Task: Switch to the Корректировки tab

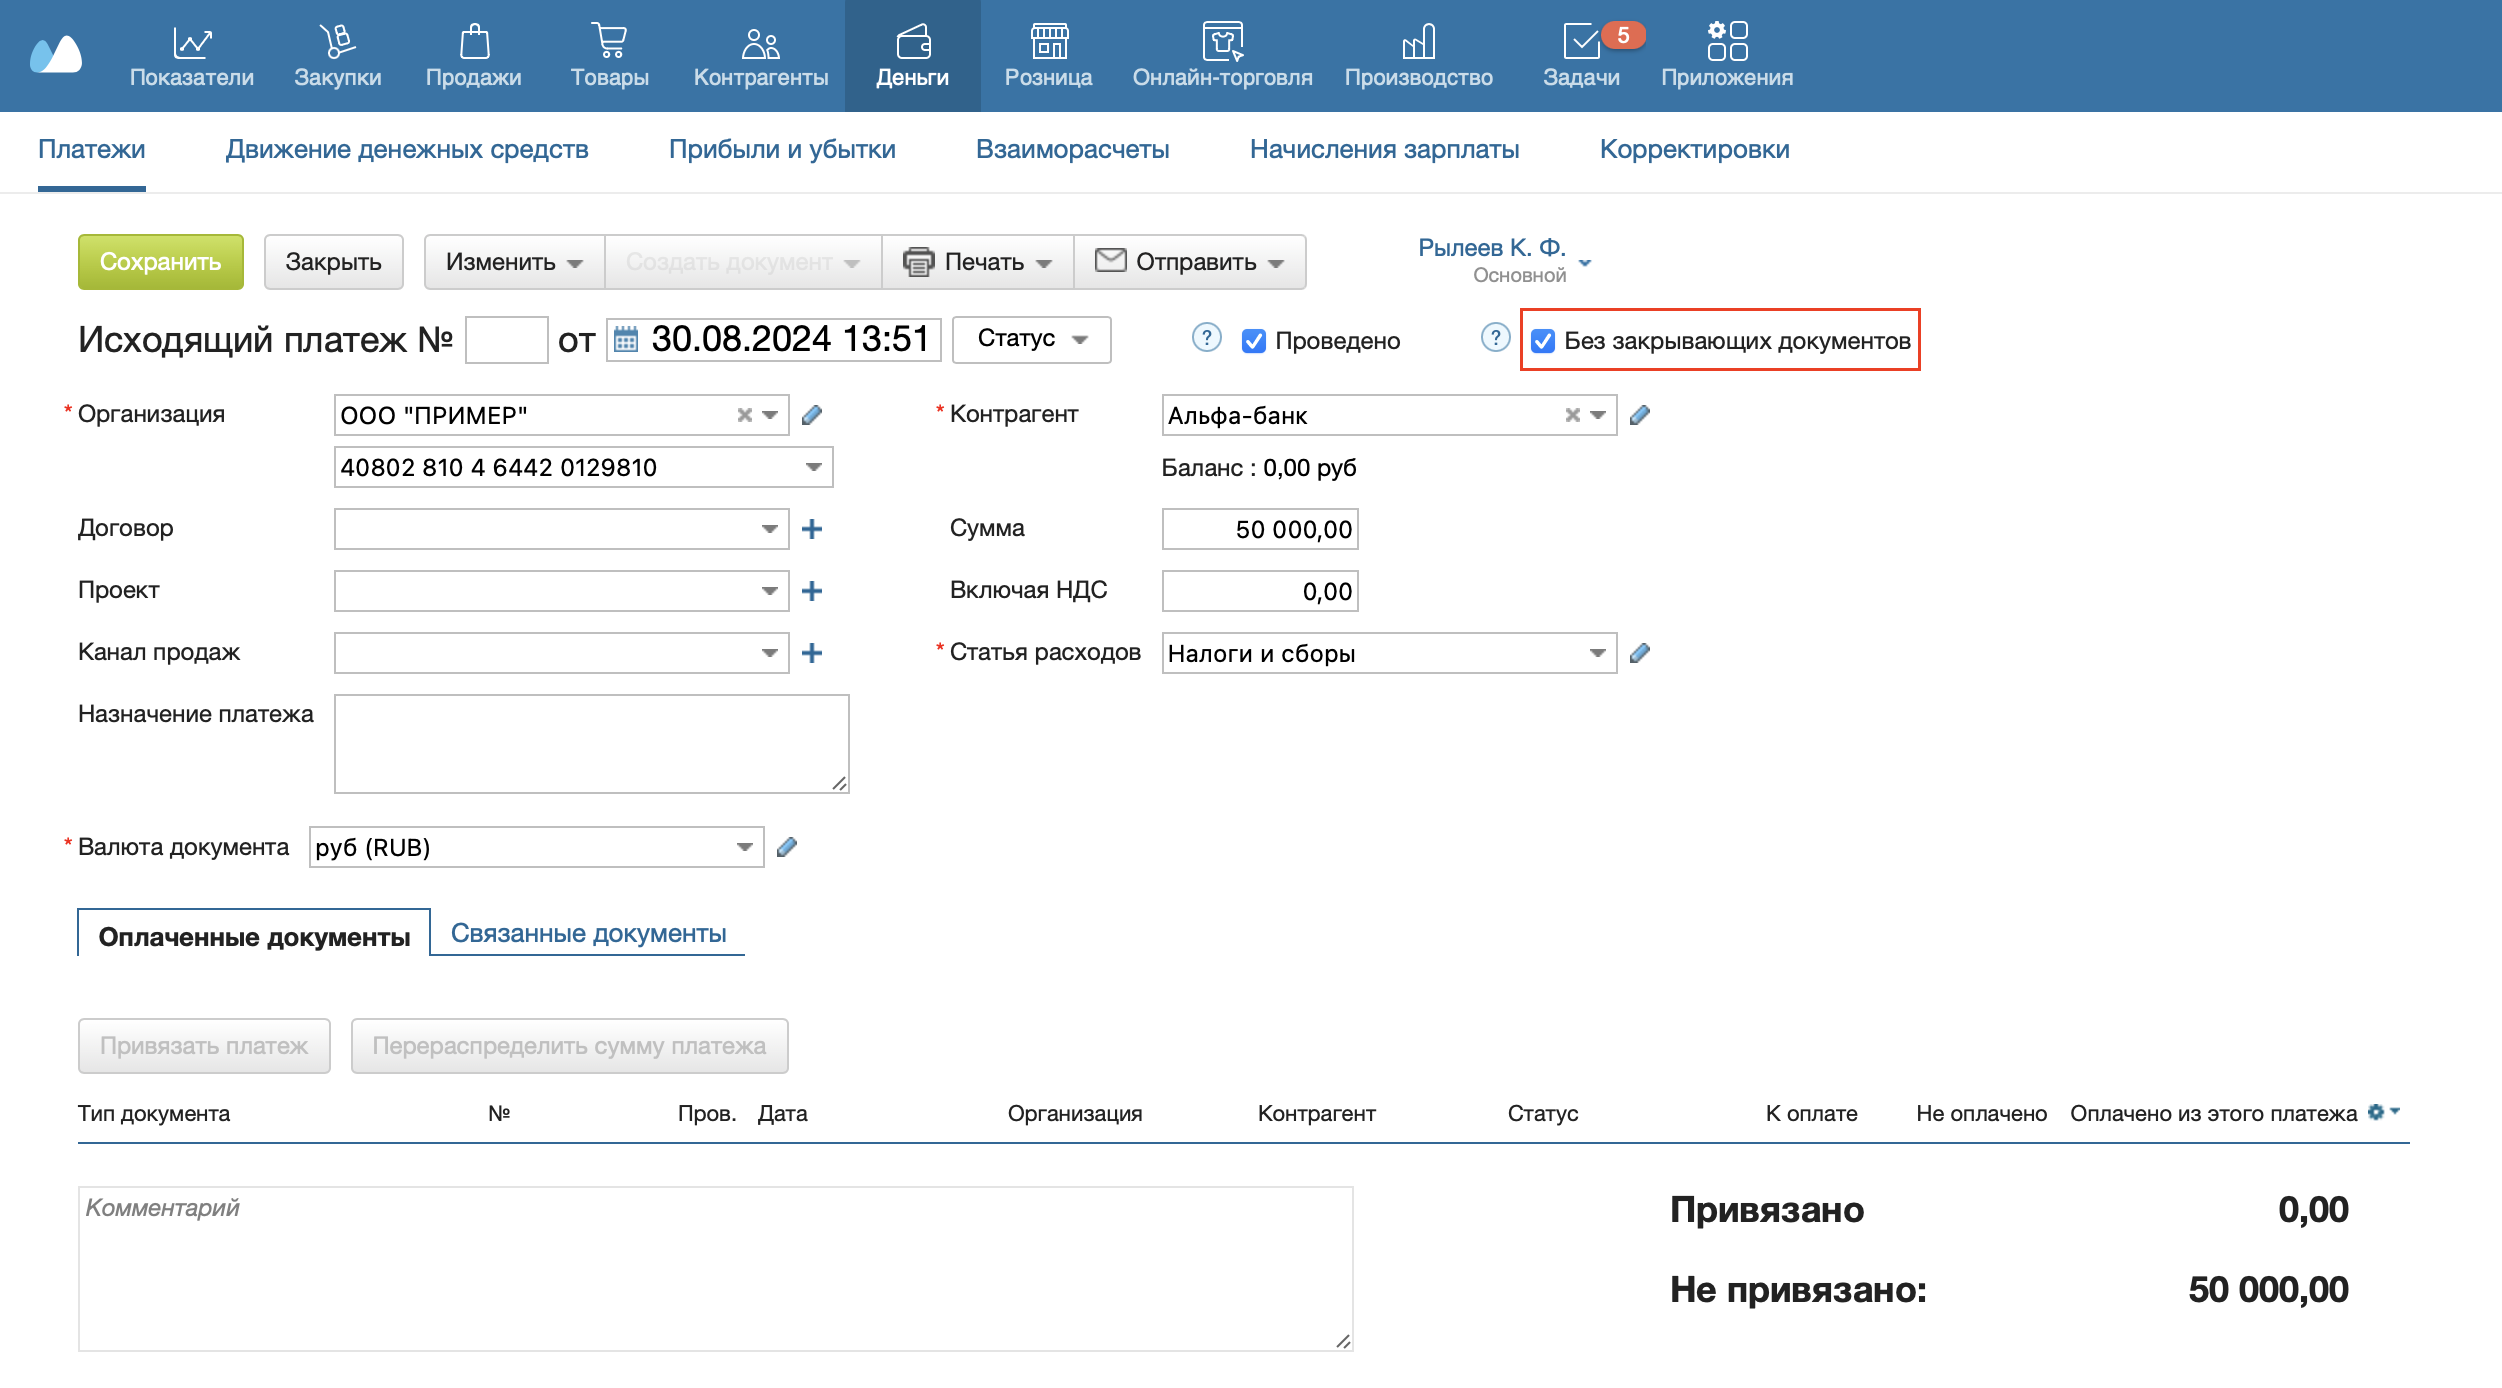Action: (x=1694, y=149)
